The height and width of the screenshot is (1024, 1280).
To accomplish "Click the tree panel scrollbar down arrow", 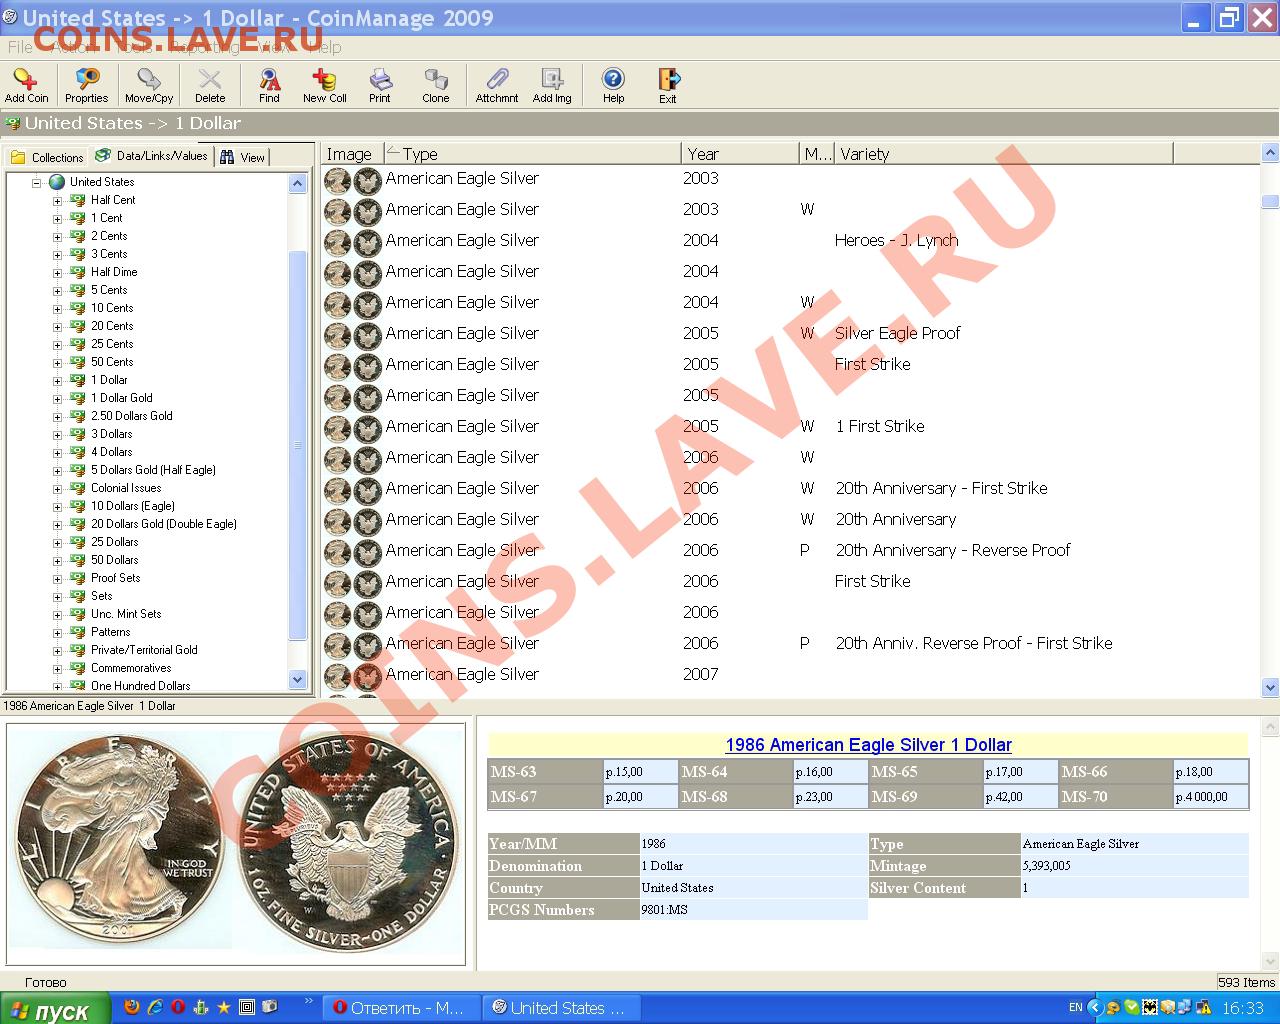I will [x=297, y=679].
